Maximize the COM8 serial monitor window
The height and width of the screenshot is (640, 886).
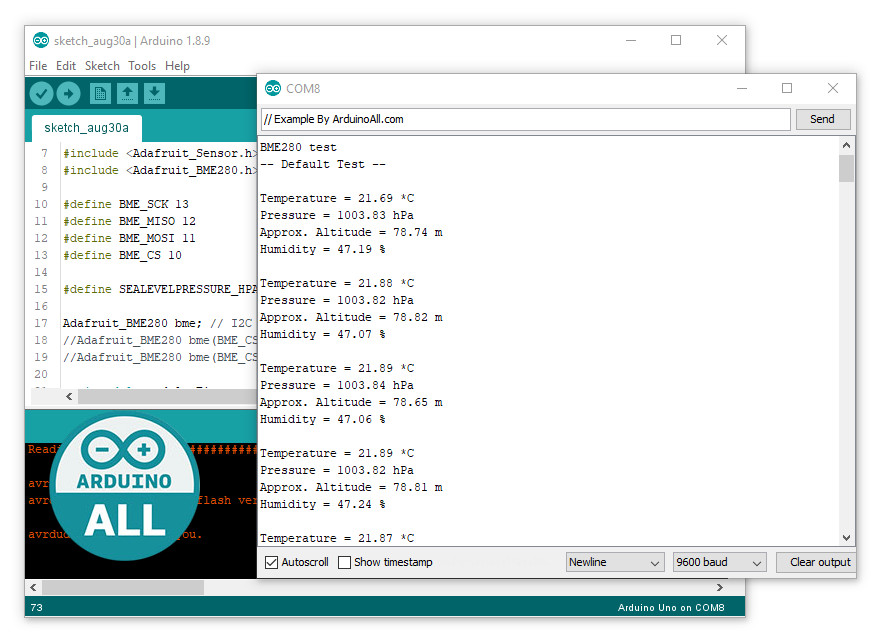coord(787,88)
